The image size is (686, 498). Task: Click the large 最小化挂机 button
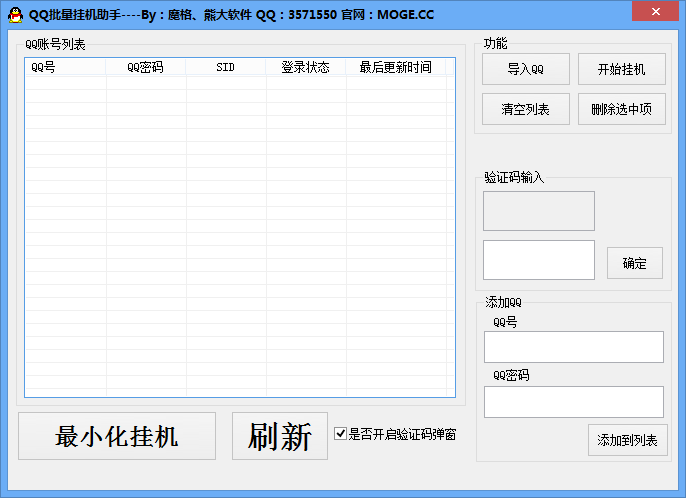pos(117,436)
